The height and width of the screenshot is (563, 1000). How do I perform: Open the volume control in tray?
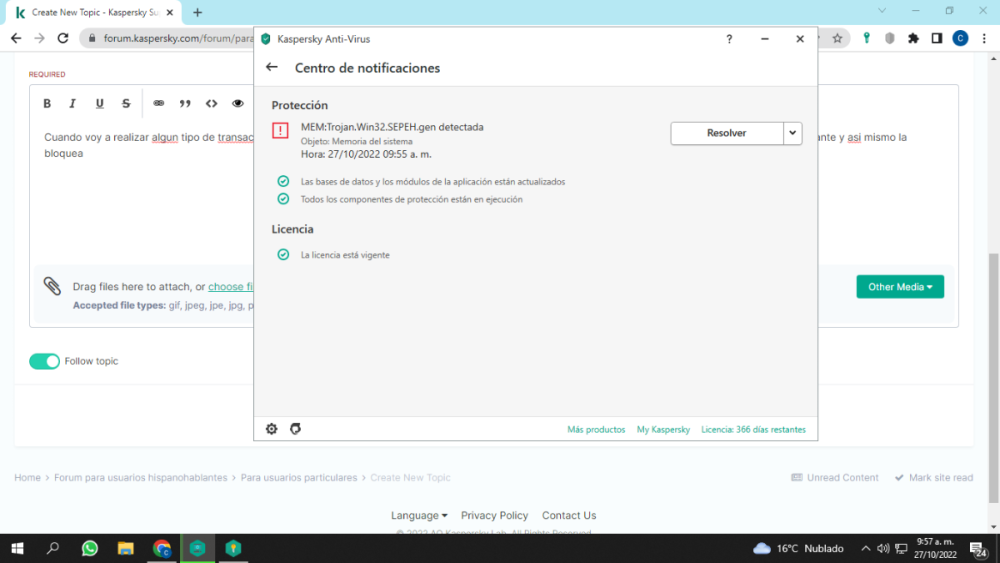click(x=883, y=548)
